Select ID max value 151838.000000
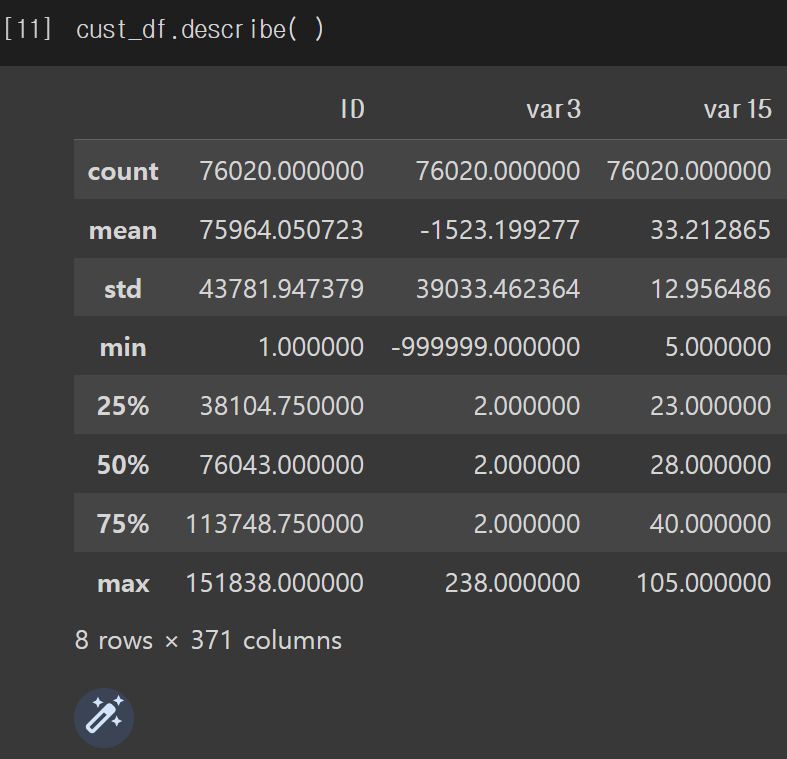787x759 pixels. [275, 583]
